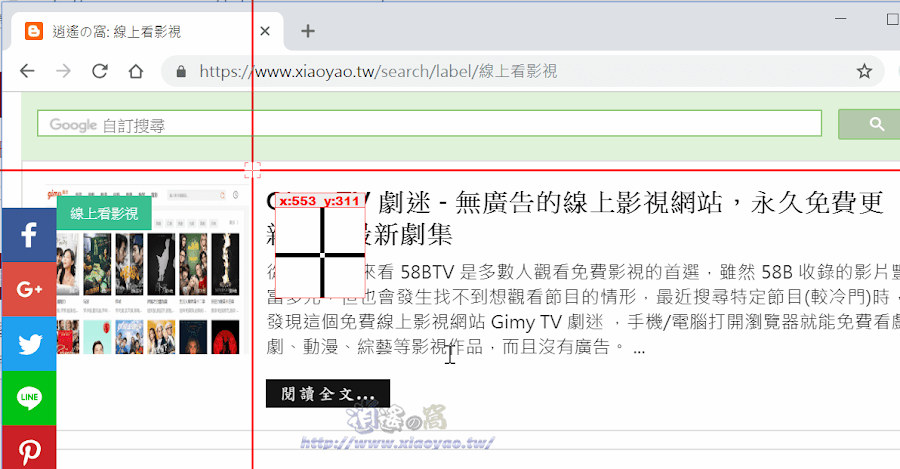Viewport: 900px width, 469px height.
Task: Share on Google Plus
Action: coord(29,289)
